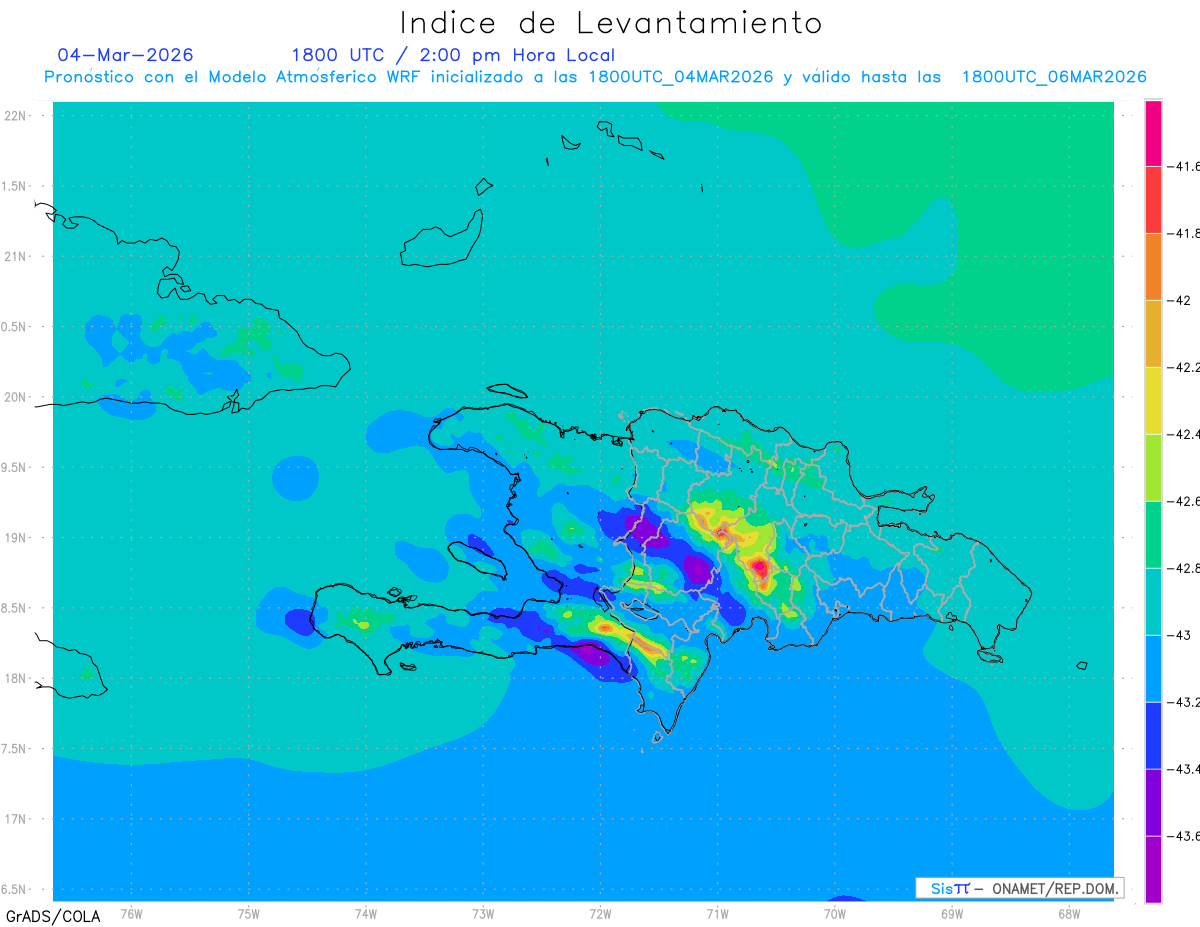The width and height of the screenshot is (1200, 927).
Task: Click the '70W' longitude label
Action: coord(834,912)
